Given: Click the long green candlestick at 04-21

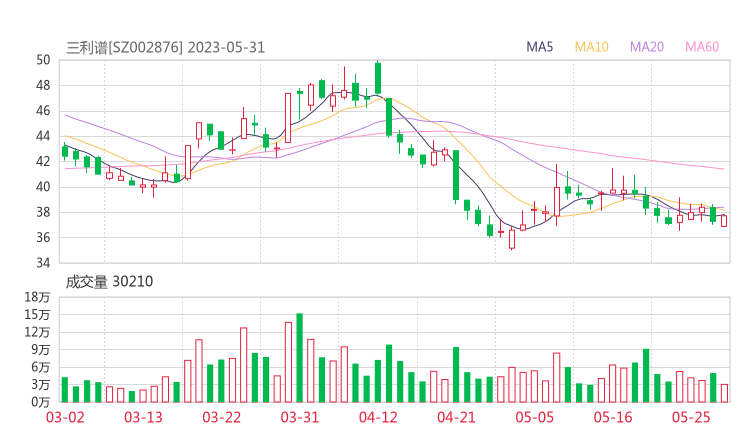Looking at the screenshot, I should click(456, 175).
